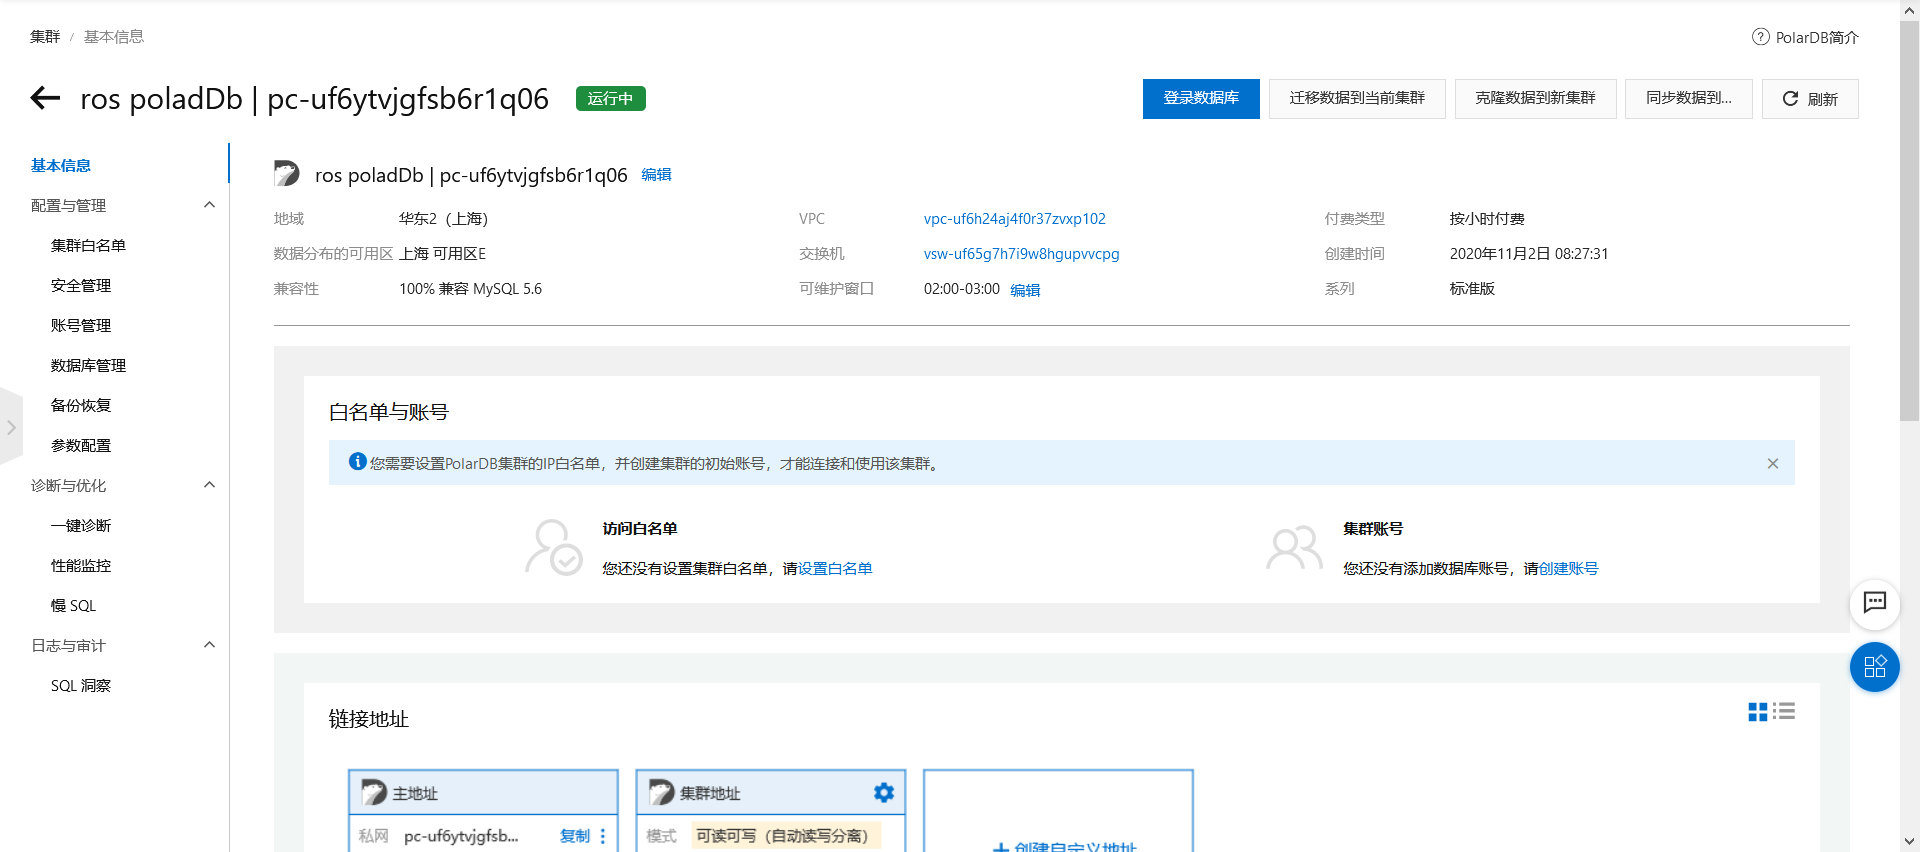Click the 设置白名单 link
The height and width of the screenshot is (852, 1920).
(835, 568)
